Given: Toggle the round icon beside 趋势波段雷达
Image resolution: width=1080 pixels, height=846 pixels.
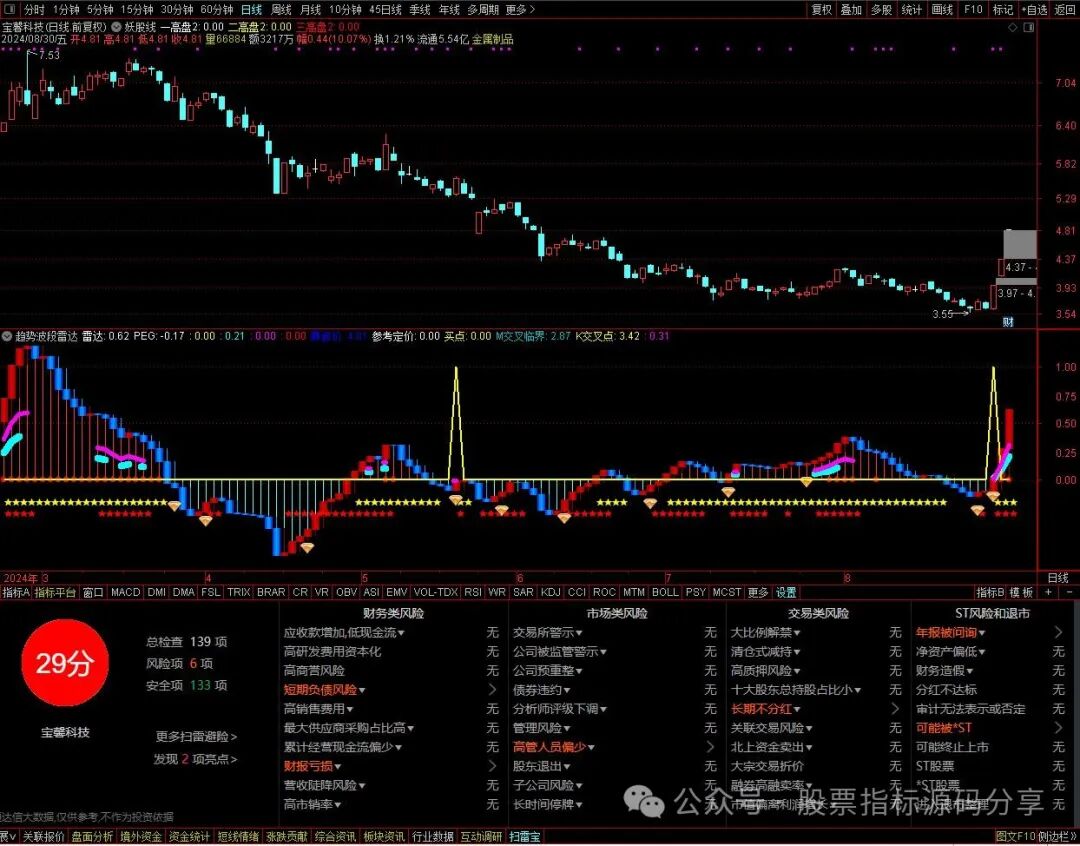Looking at the screenshot, I should click(x=7, y=336).
